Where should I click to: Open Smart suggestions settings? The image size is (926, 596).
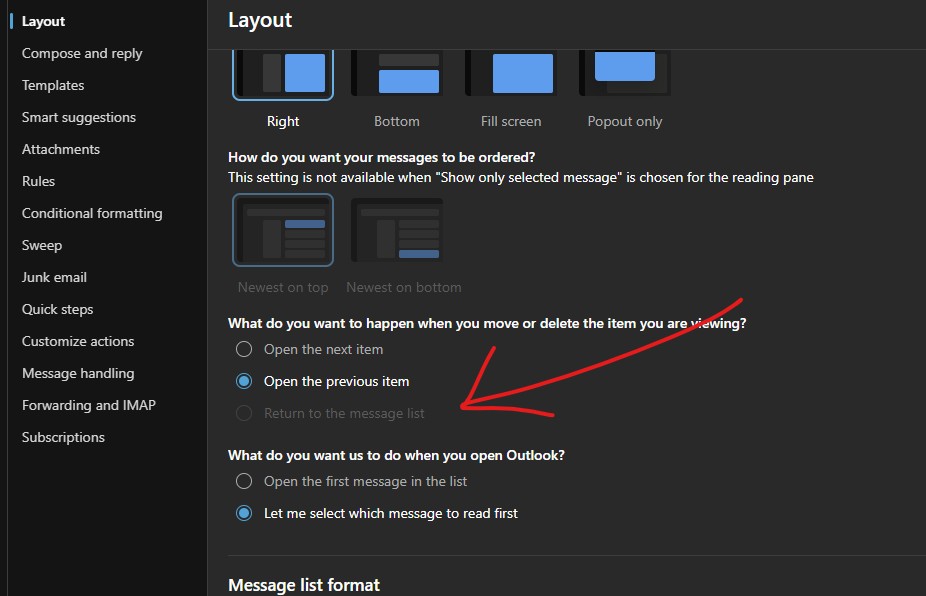(79, 117)
